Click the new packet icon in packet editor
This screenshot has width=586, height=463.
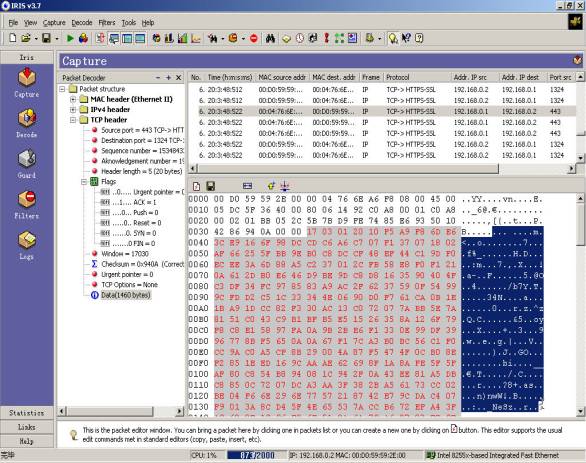point(197,186)
